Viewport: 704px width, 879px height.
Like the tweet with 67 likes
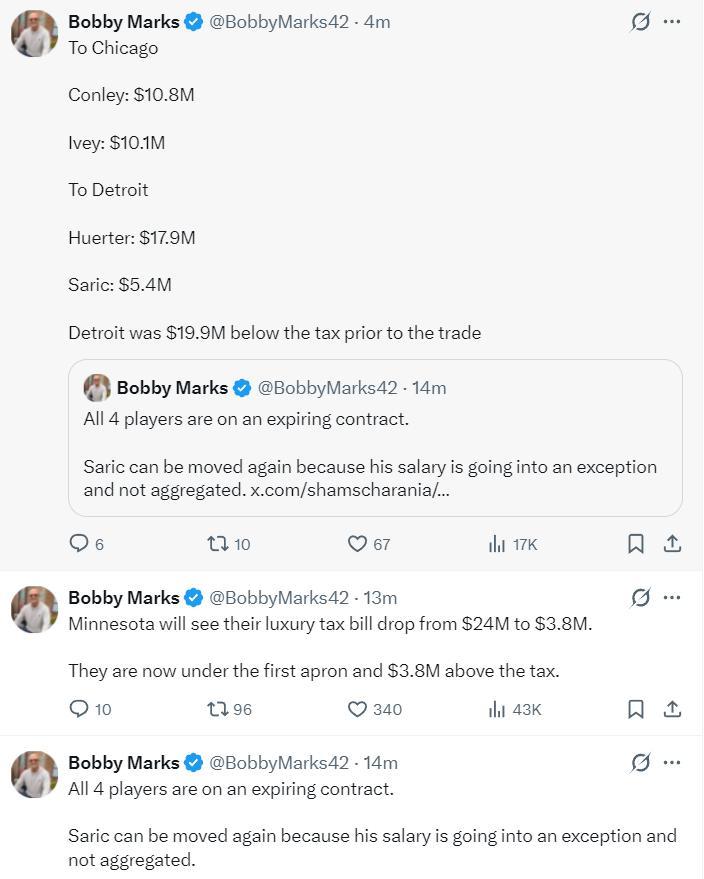pos(357,544)
